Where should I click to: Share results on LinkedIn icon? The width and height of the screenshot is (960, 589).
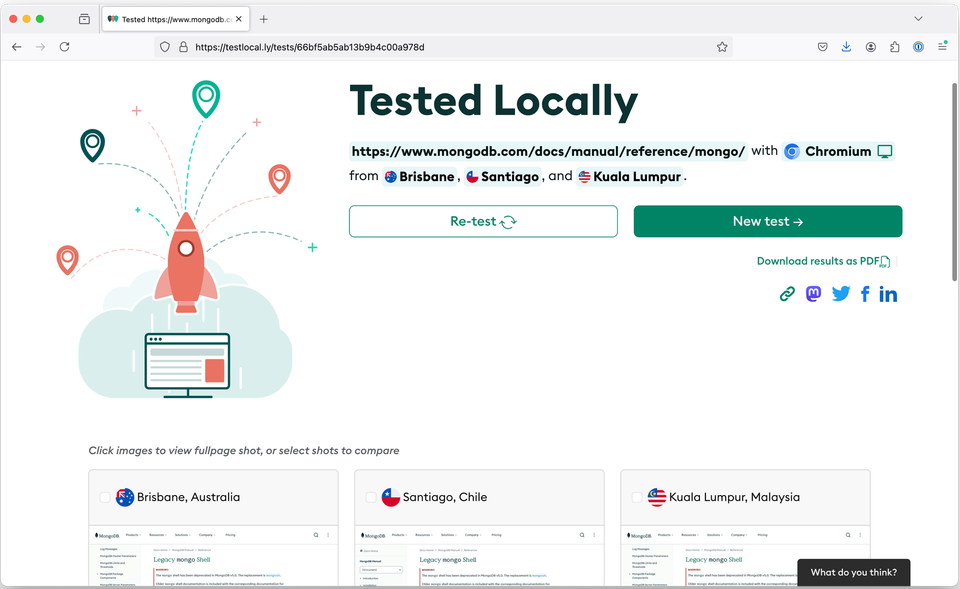click(888, 294)
